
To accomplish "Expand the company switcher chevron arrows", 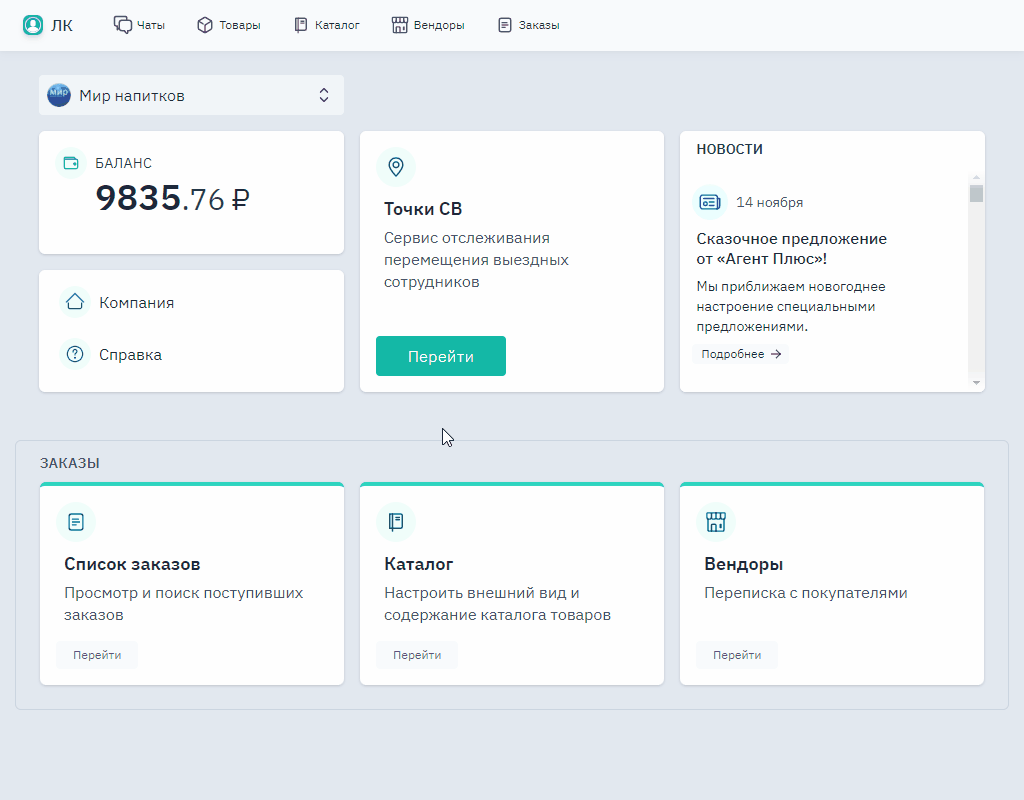I will (323, 94).
